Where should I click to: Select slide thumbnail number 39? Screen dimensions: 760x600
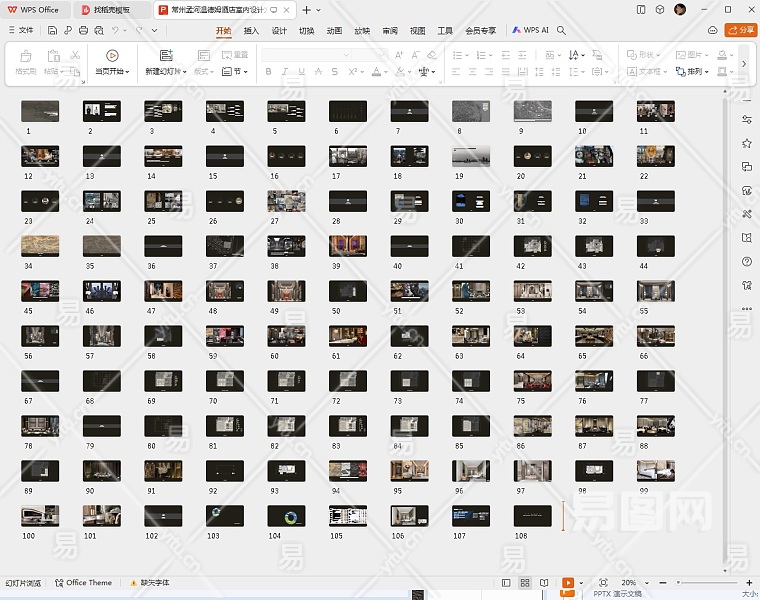click(x=347, y=246)
